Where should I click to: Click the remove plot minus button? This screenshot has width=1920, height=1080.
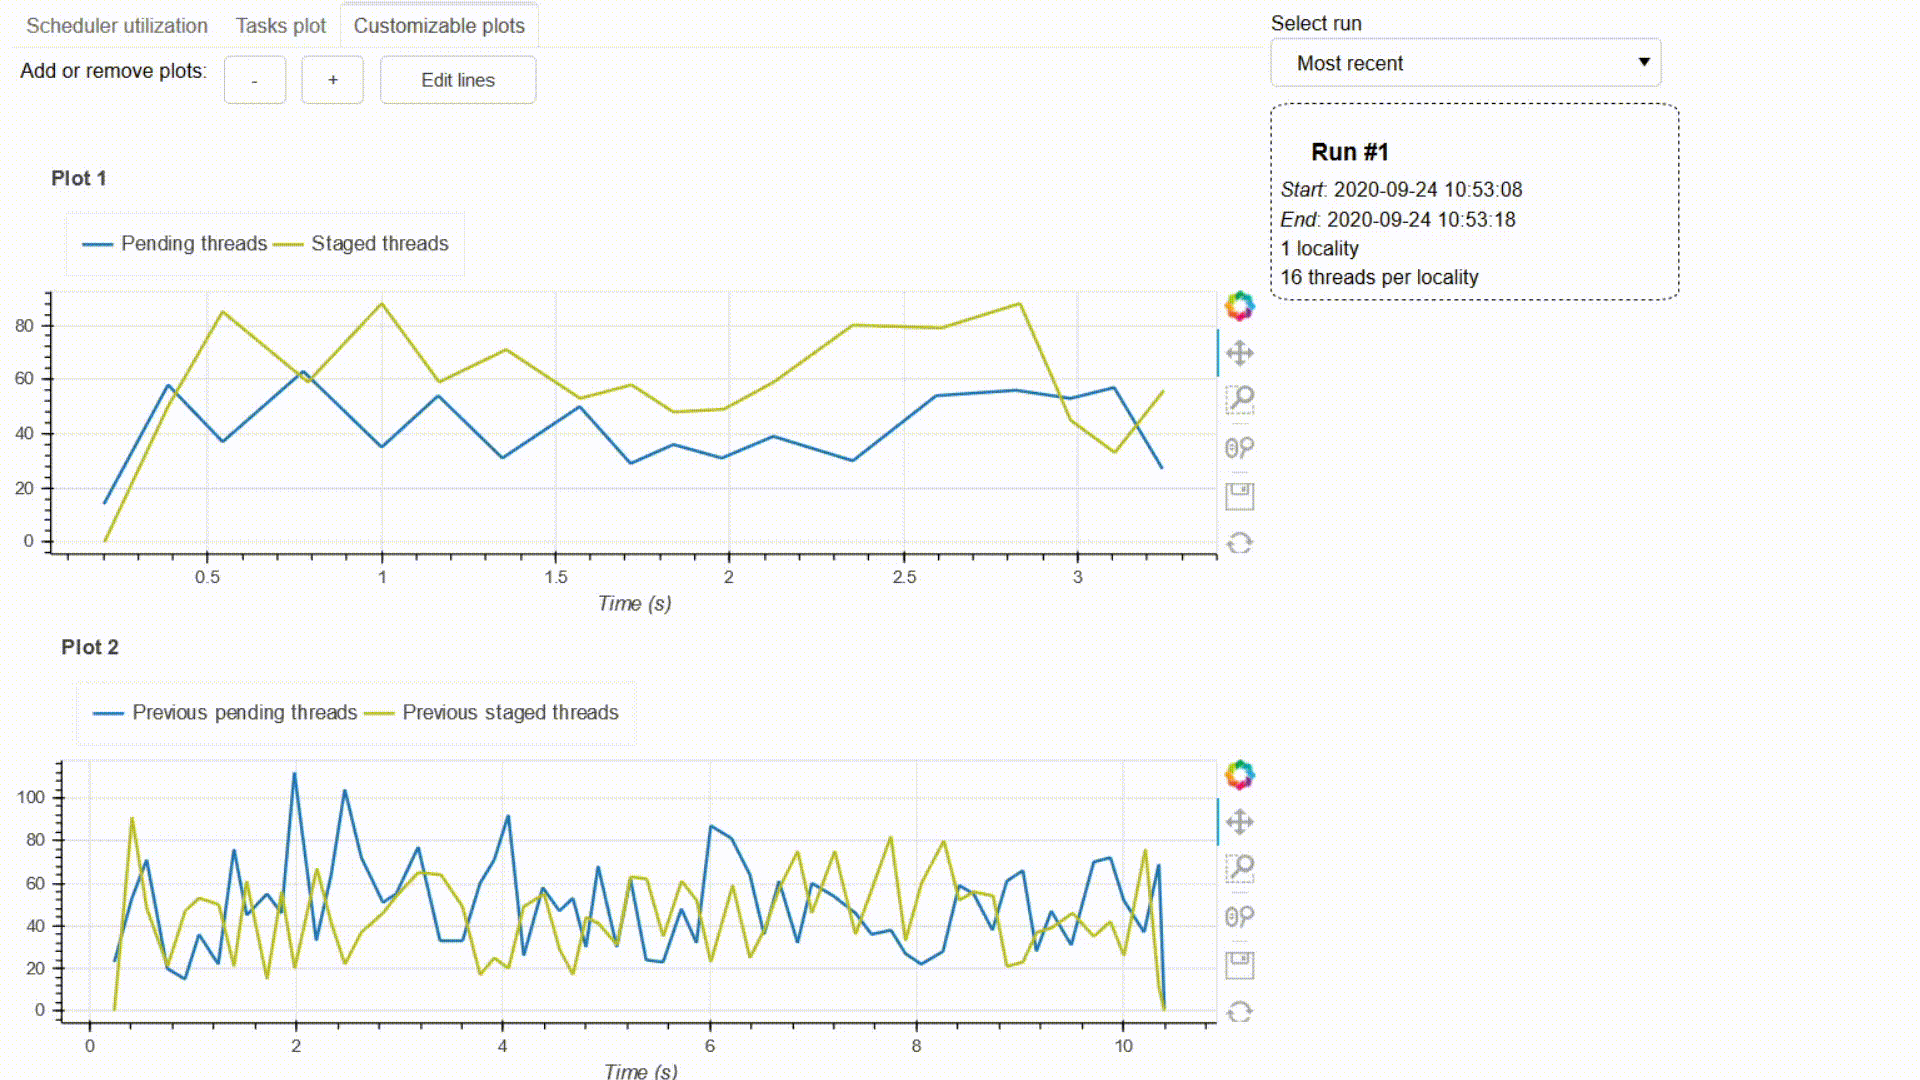(x=253, y=79)
